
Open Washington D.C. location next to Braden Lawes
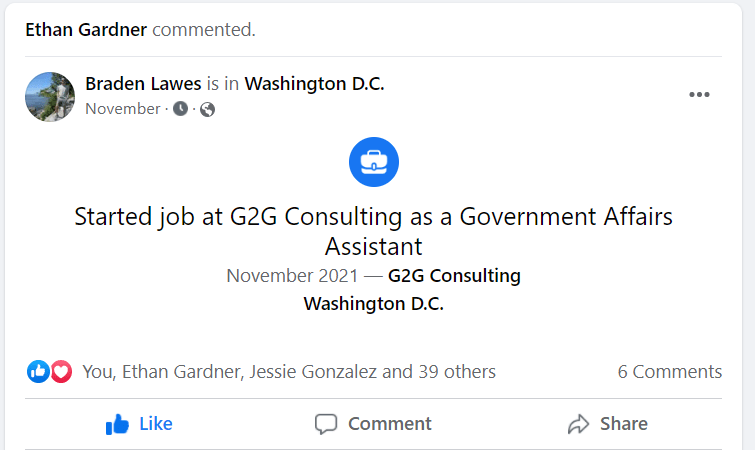coord(314,84)
